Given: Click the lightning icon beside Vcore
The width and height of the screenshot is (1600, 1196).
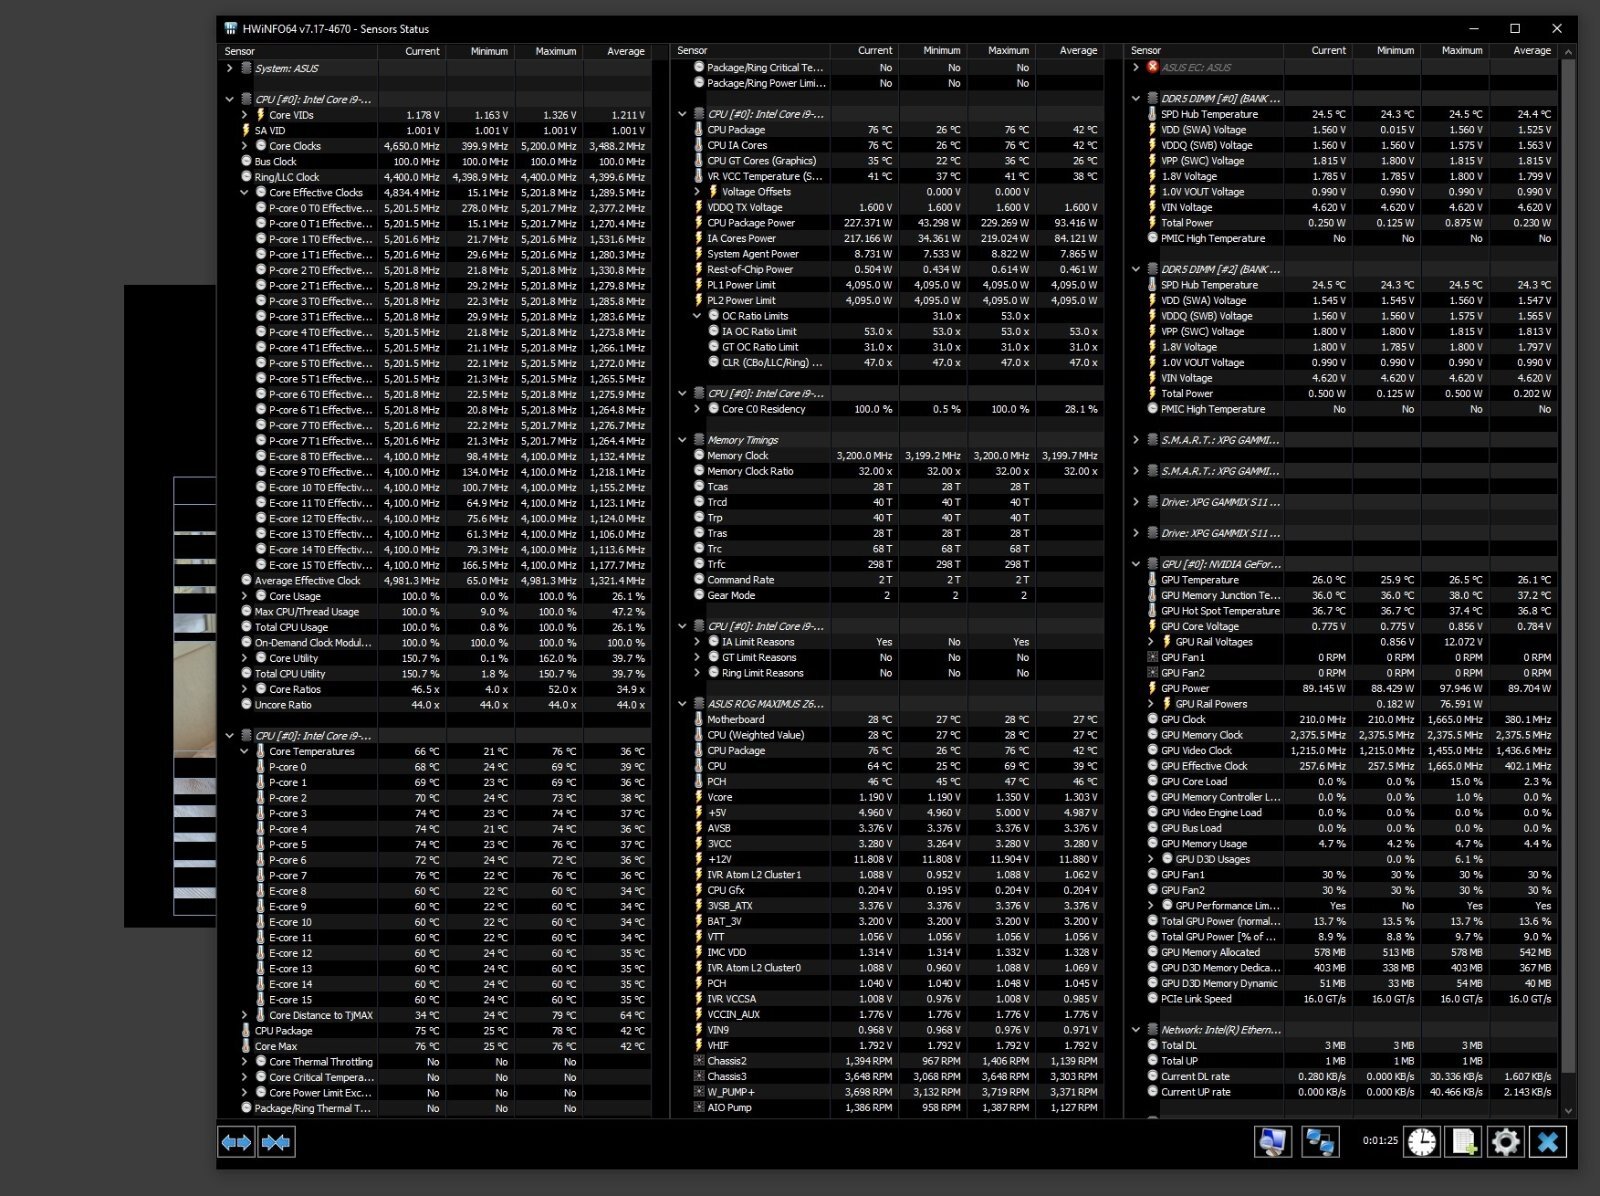Looking at the screenshot, I should click(699, 797).
